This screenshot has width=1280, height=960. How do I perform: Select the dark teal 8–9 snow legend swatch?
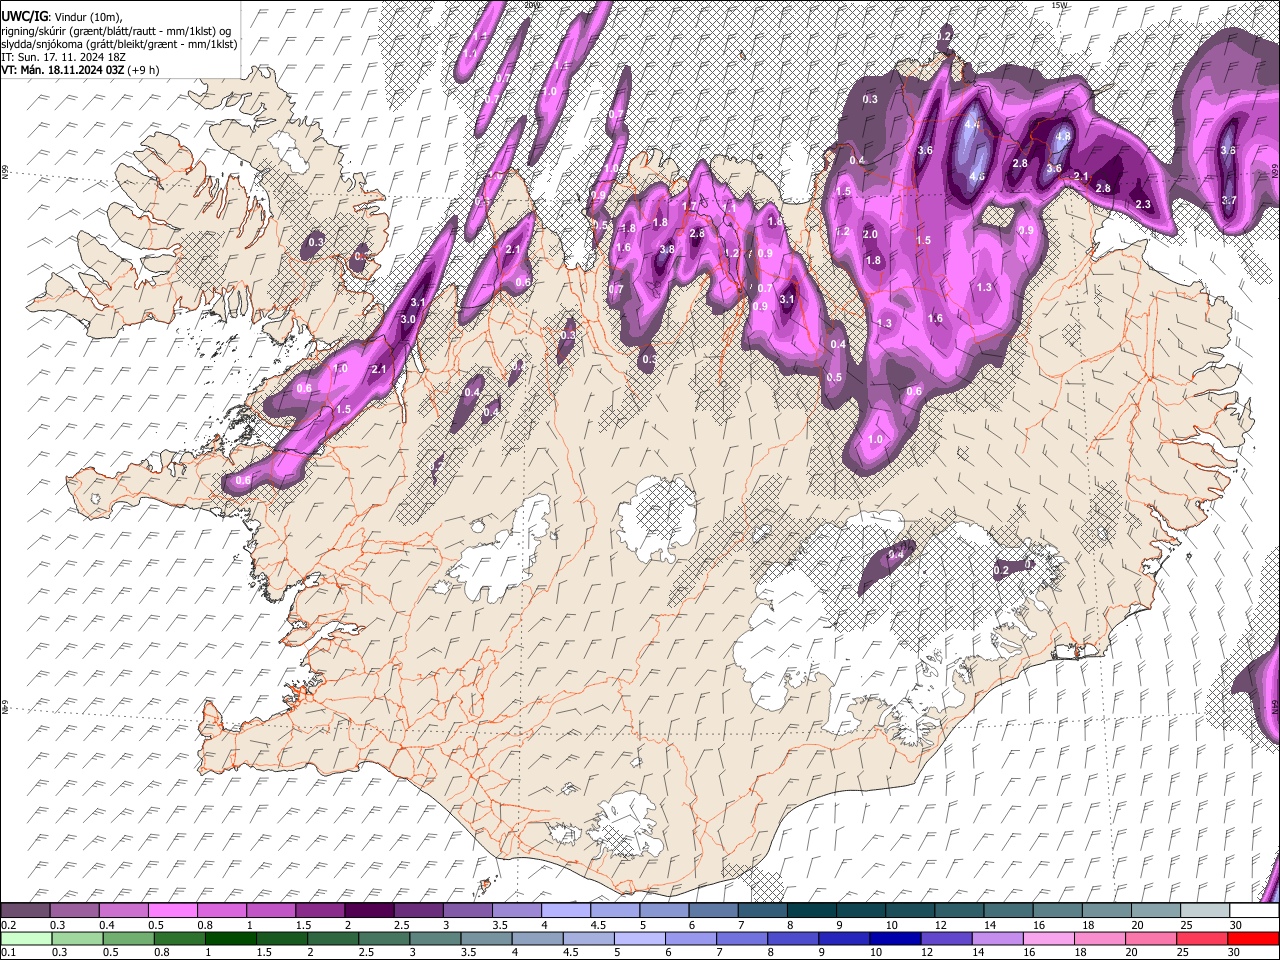pos(812,911)
